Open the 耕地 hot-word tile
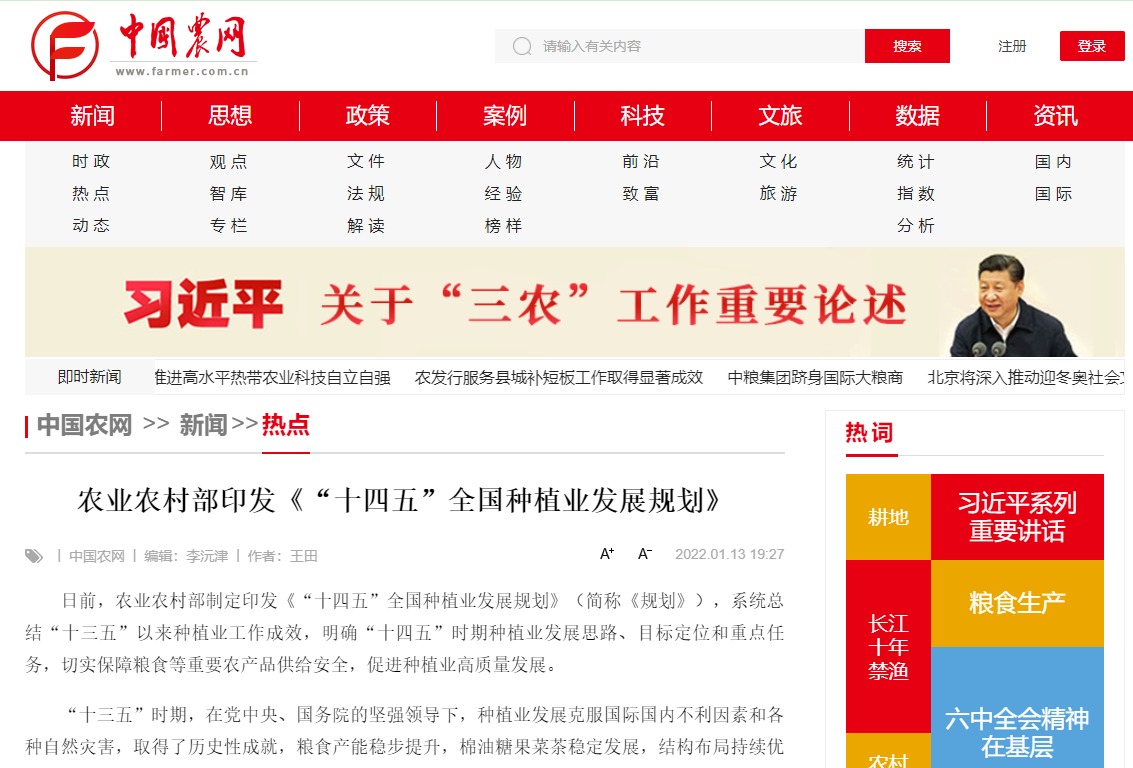 887,517
